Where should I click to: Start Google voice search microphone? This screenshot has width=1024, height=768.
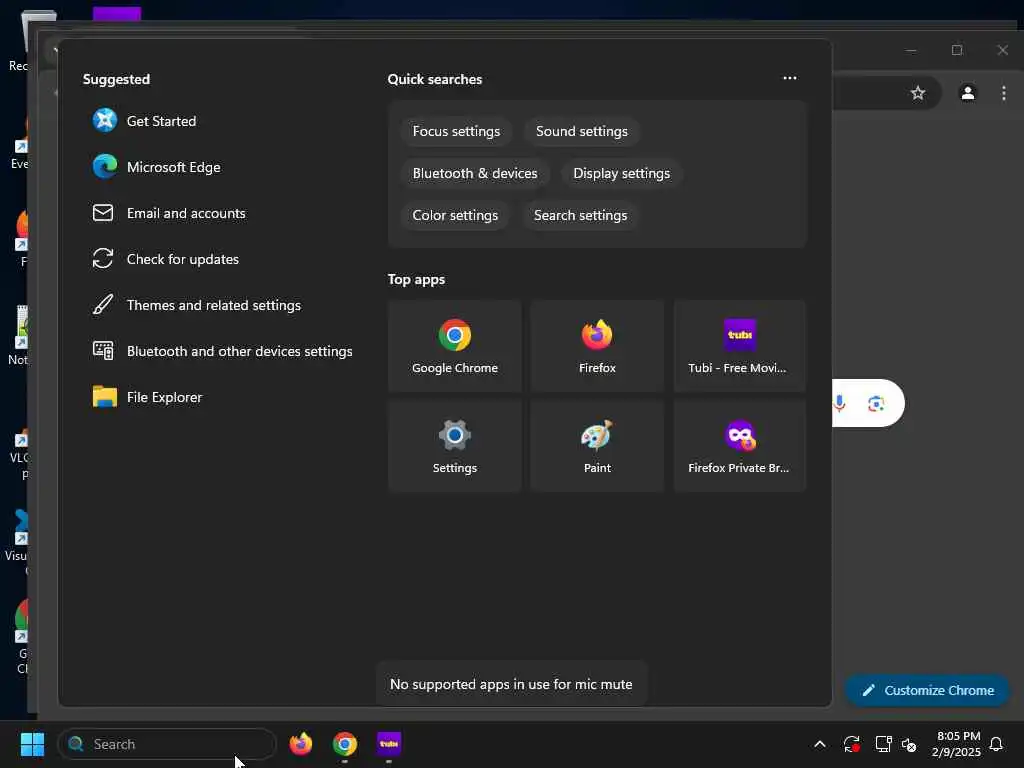(840, 404)
